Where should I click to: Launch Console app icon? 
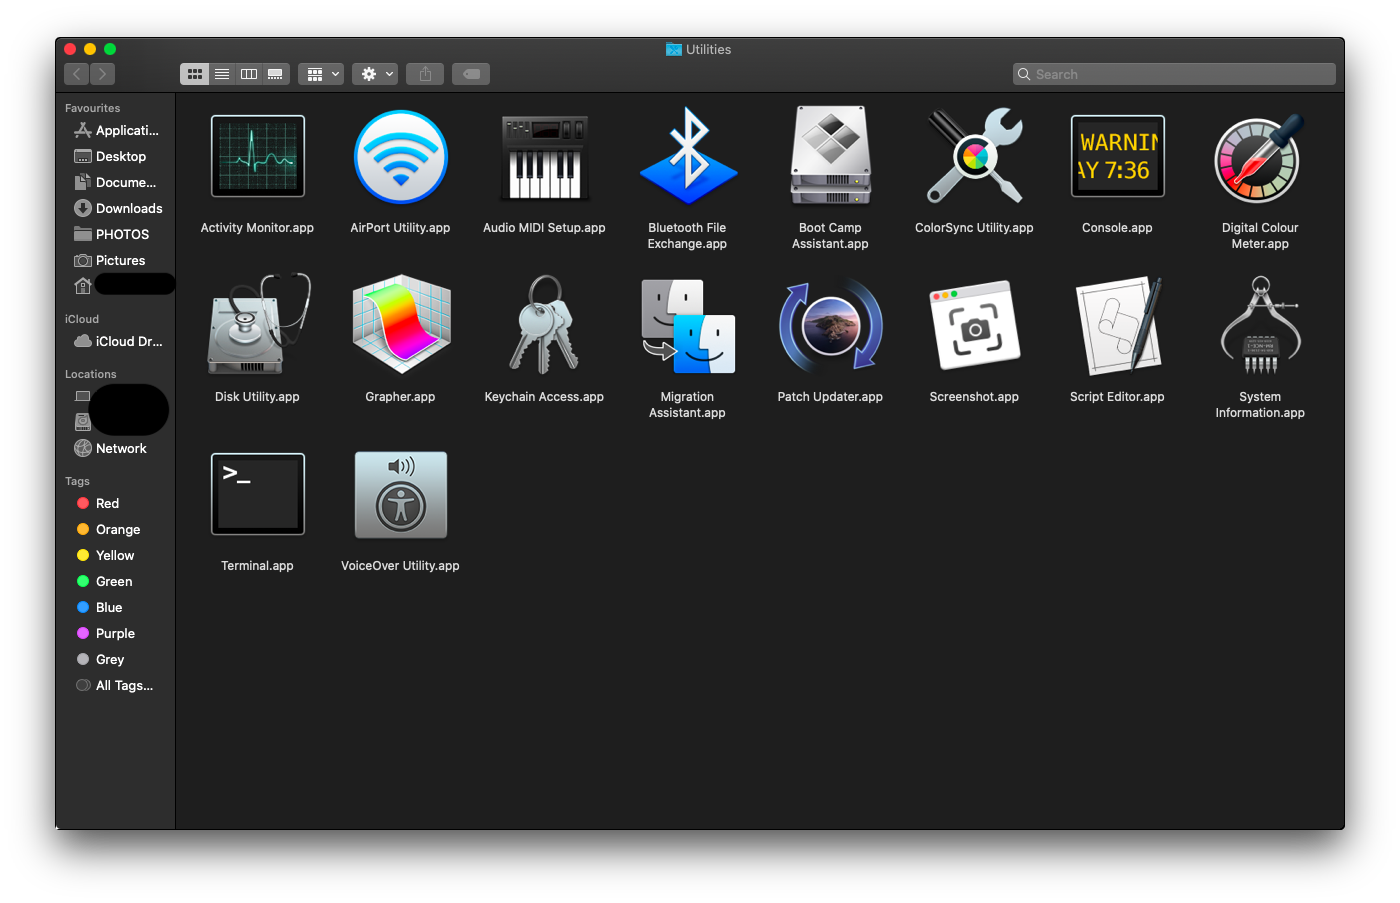click(1117, 156)
